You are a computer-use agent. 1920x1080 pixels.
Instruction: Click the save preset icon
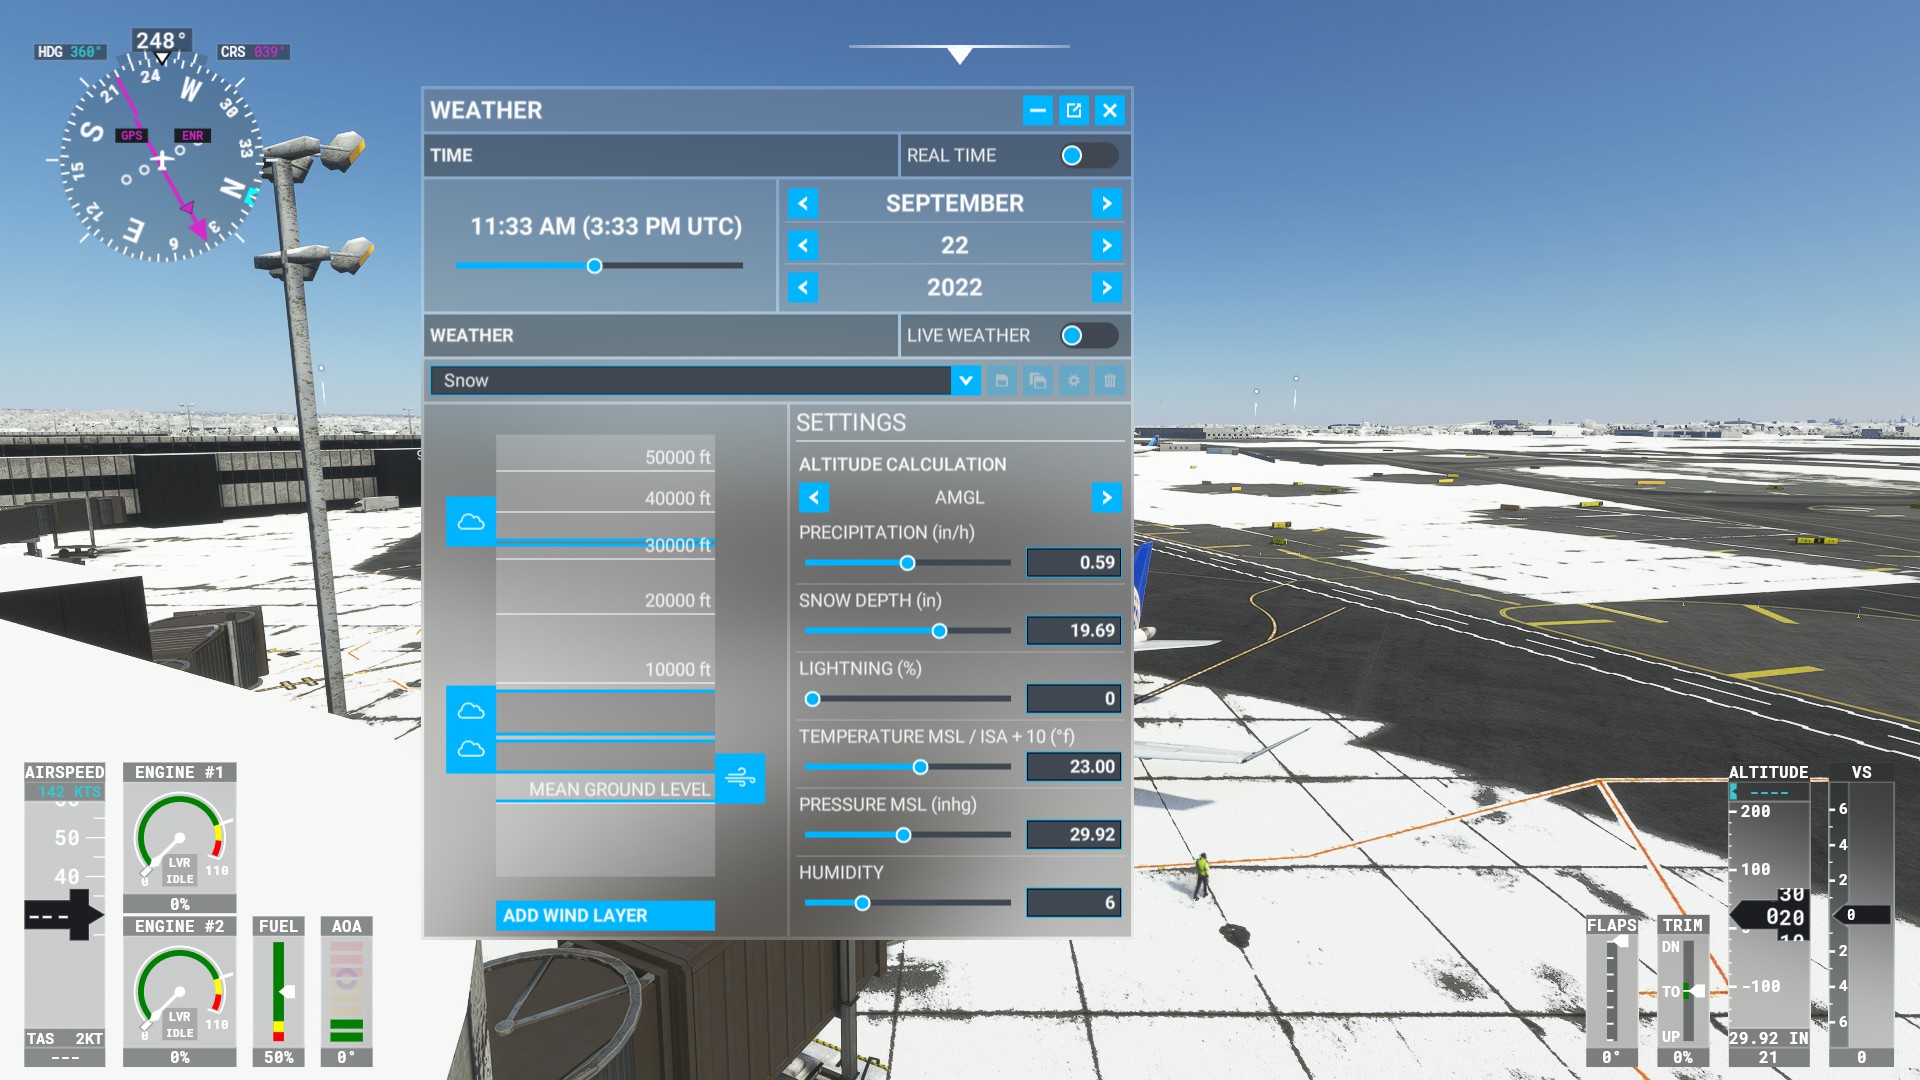tap(1001, 380)
